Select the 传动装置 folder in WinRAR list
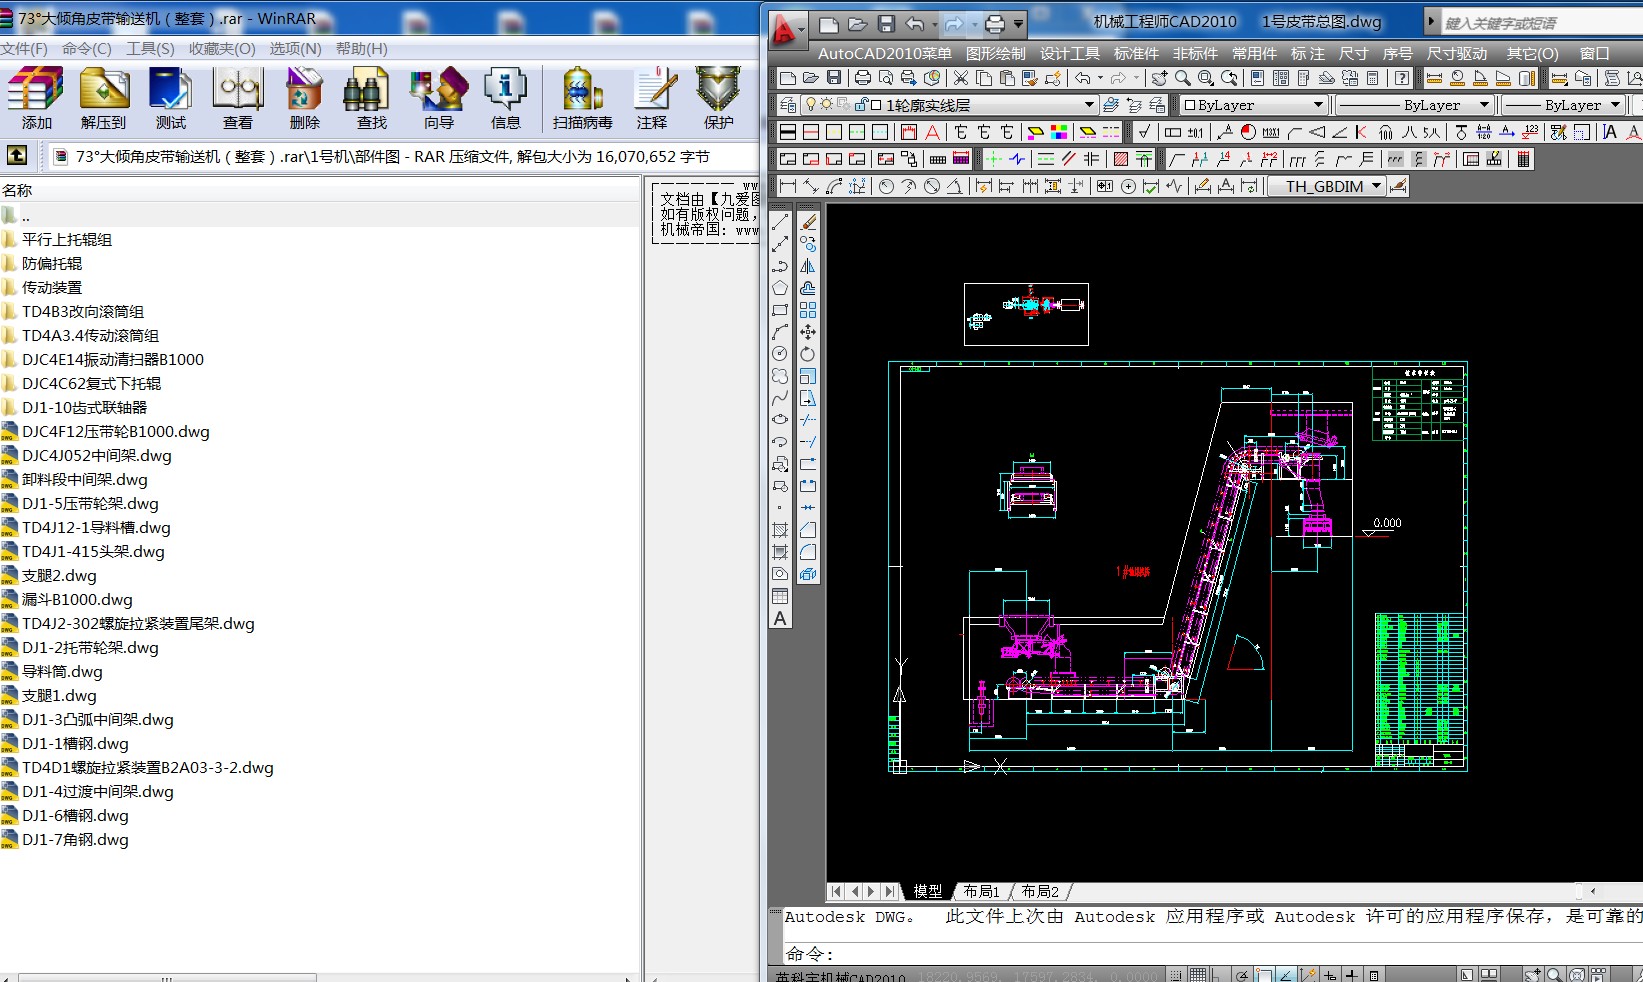The height and width of the screenshot is (982, 1643). 52,287
